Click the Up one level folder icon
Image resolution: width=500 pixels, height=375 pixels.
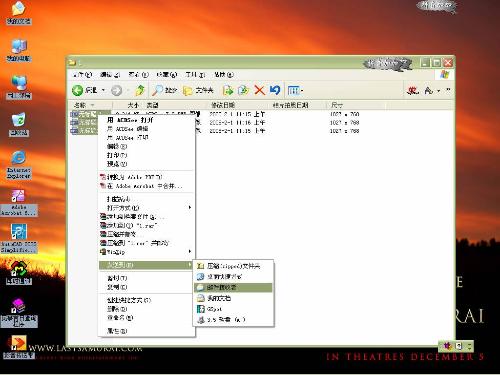click(140, 90)
